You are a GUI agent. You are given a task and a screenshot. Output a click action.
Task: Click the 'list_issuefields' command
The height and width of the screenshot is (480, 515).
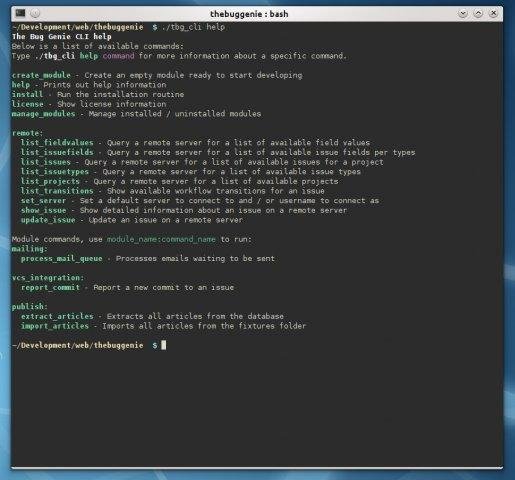[x=57, y=152]
